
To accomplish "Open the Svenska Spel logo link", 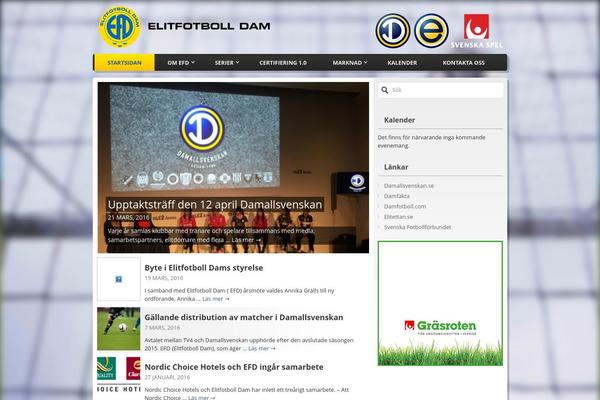I will coord(476,31).
